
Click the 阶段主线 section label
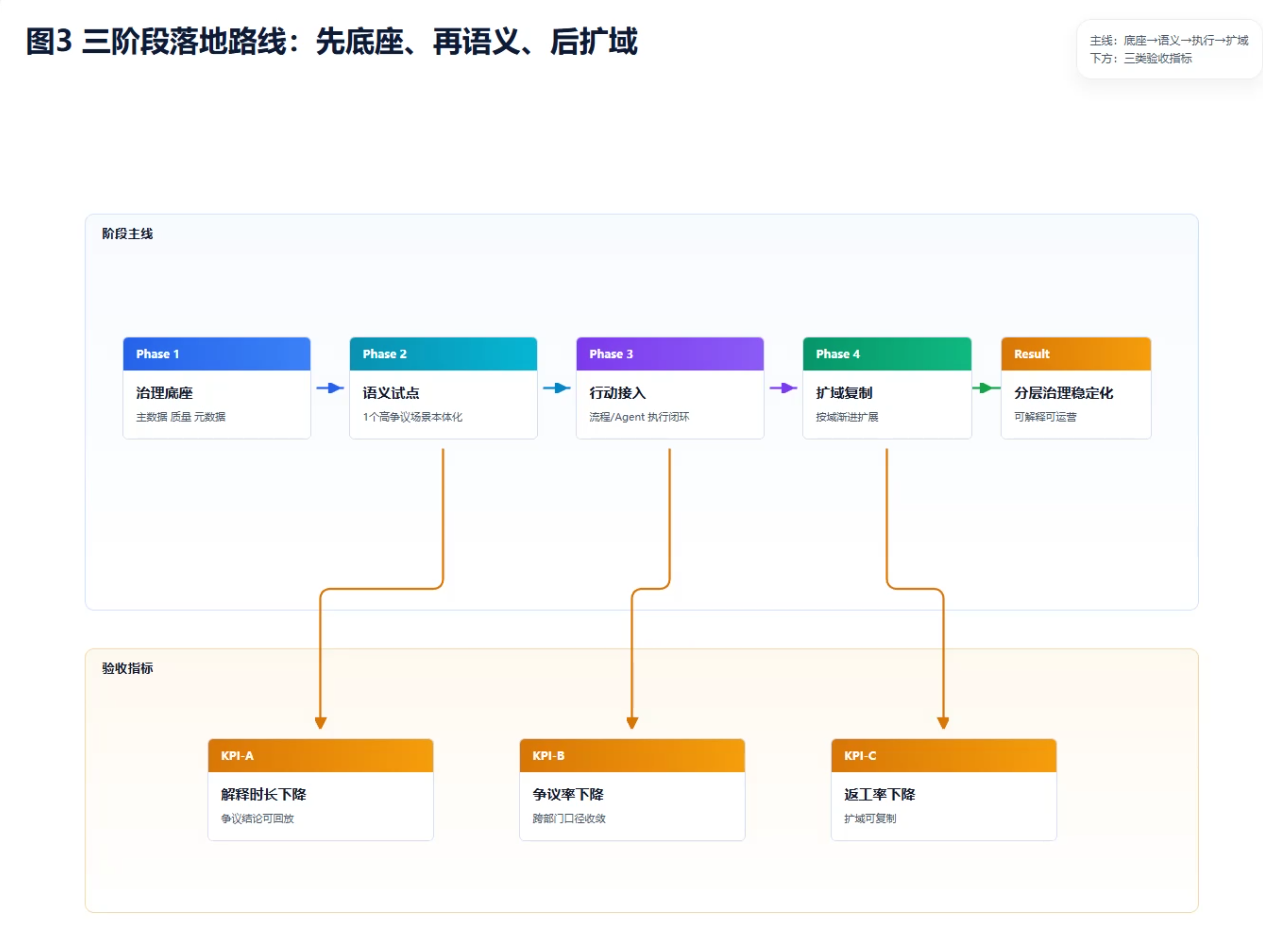click(127, 234)
